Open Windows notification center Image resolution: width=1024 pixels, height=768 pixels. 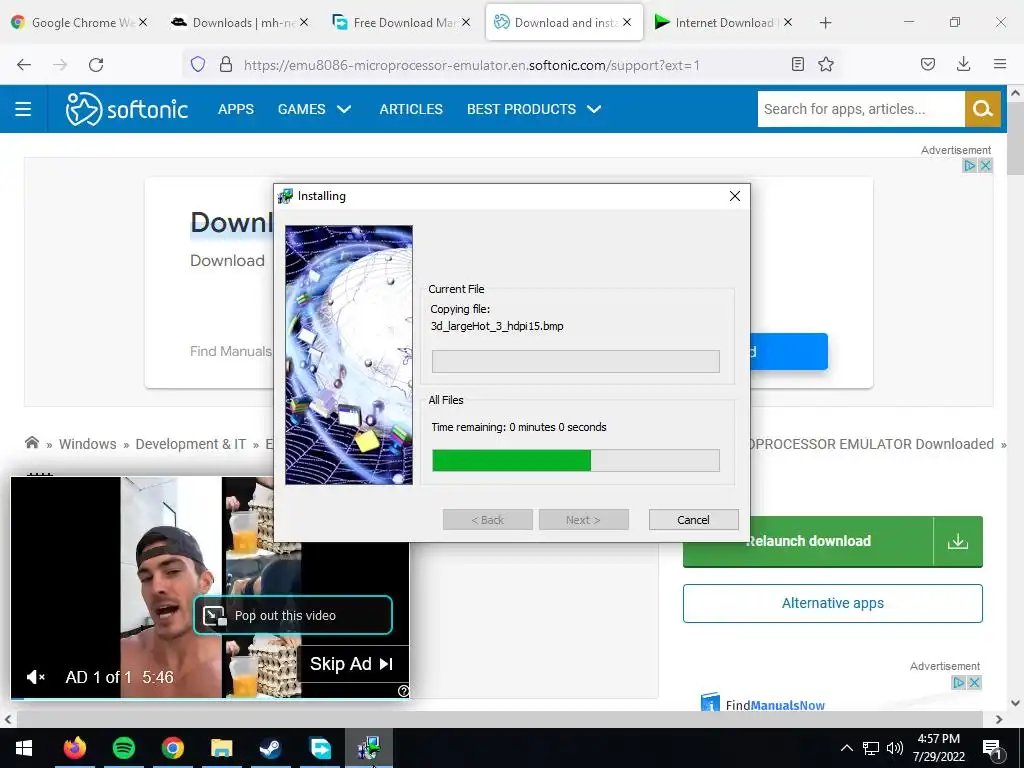pos(993,749)
